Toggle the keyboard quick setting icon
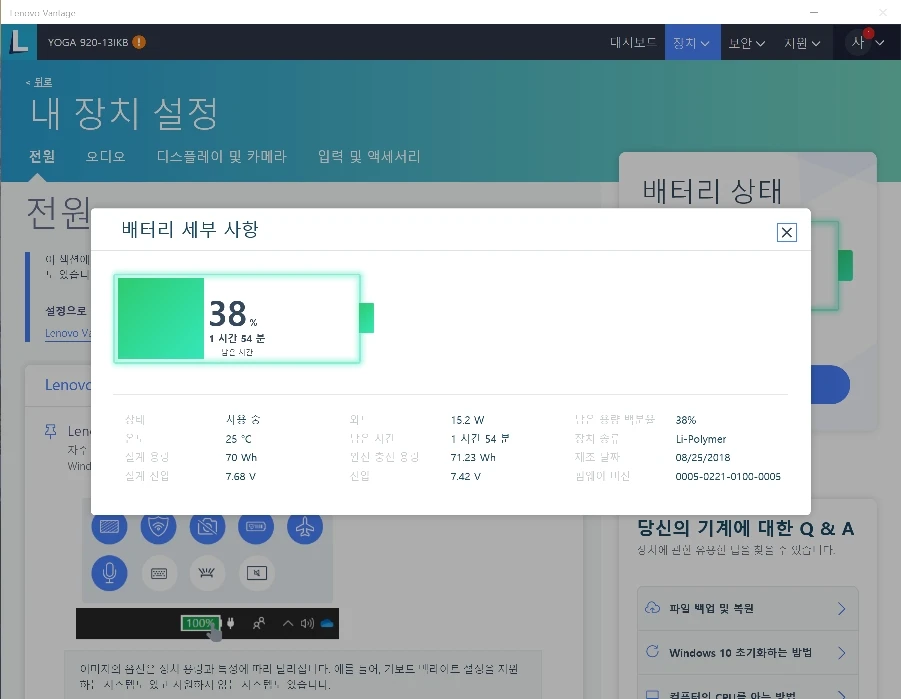The image size is (901, 699). tap(159, 573)
